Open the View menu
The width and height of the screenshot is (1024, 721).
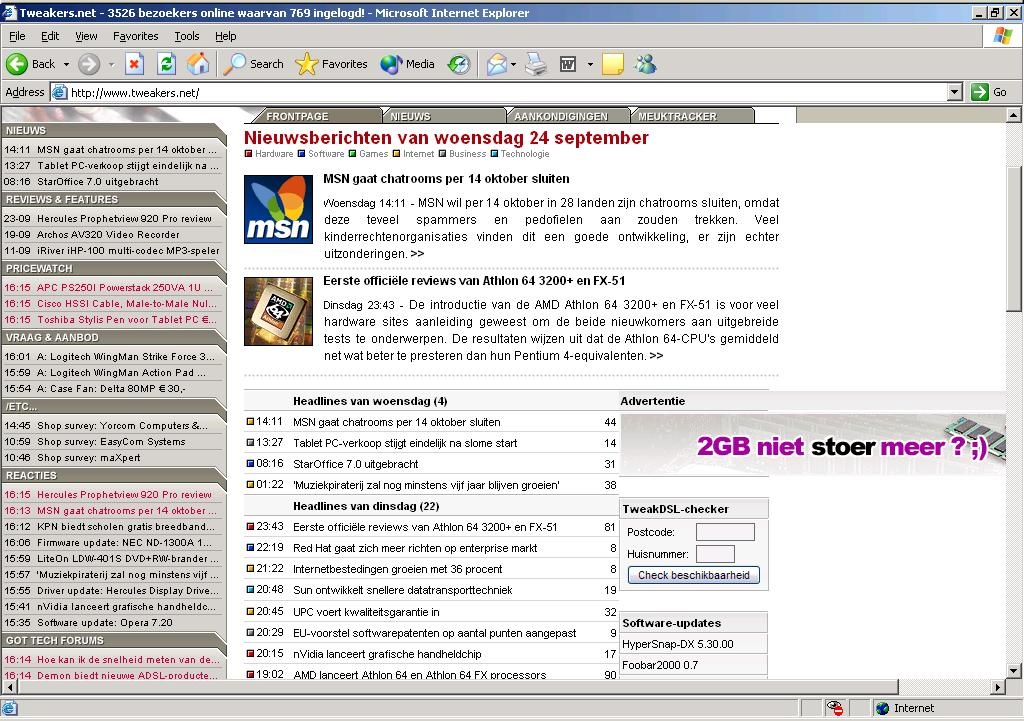(x=86, y=36)
